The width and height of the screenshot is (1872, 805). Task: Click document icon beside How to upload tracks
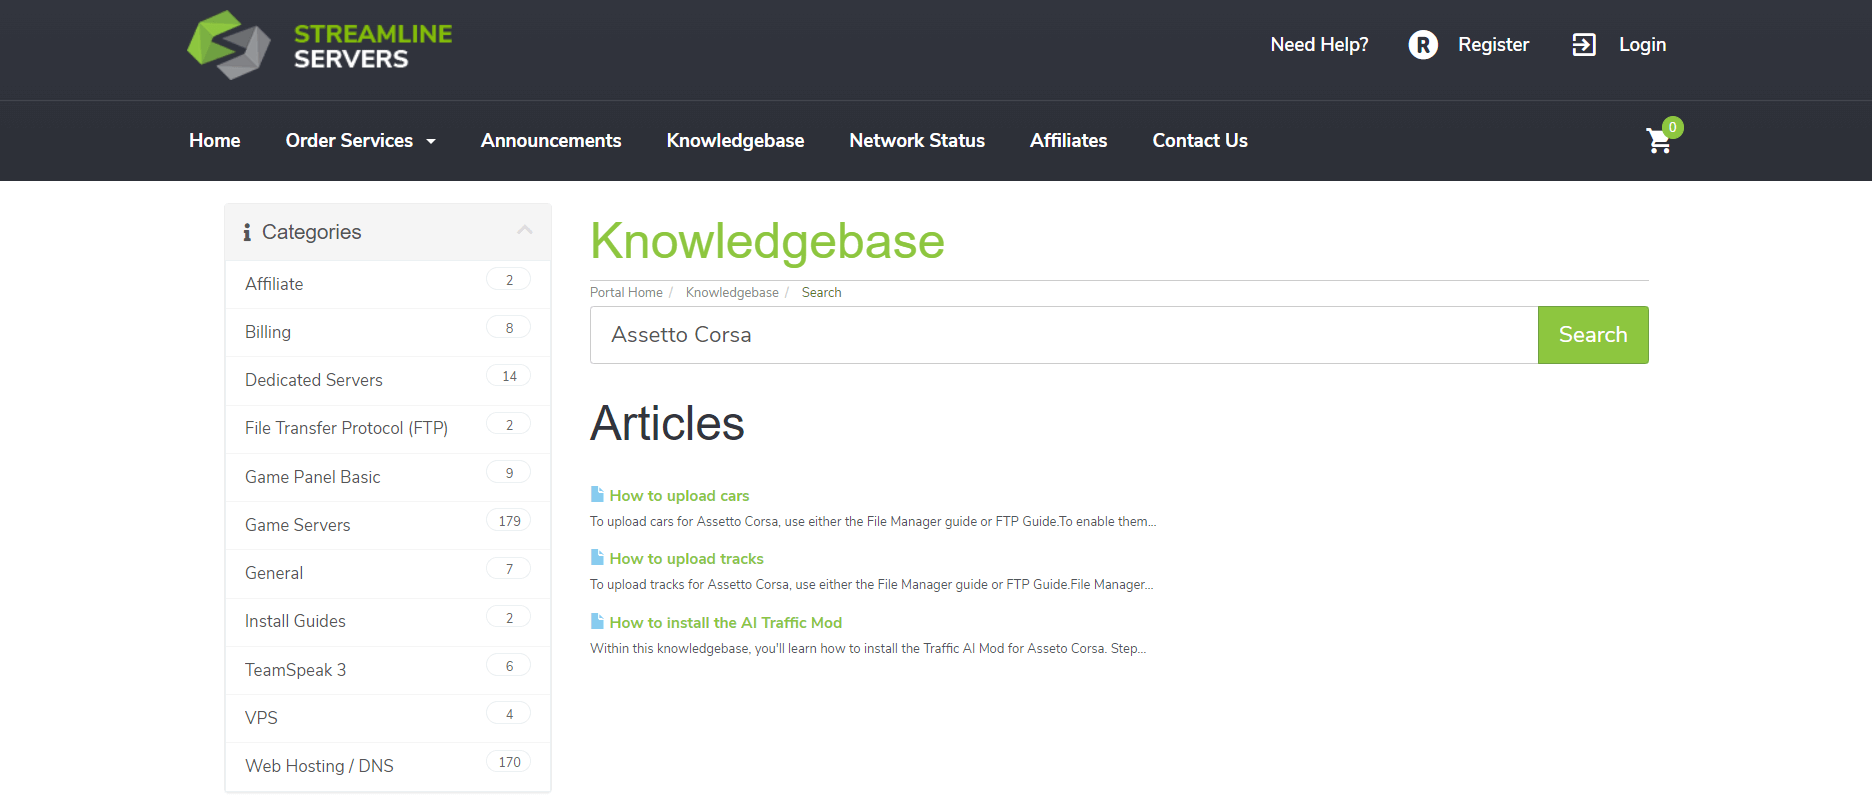[x=597, y=557]
